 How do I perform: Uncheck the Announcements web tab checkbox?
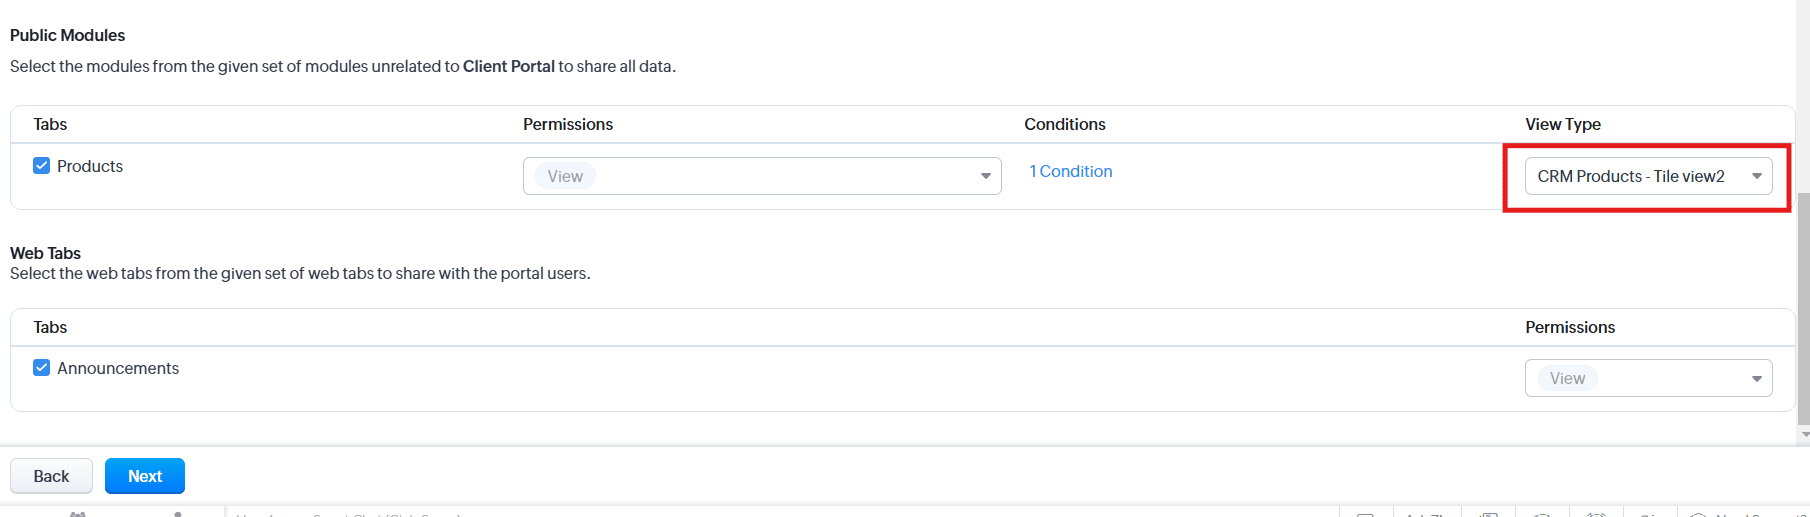[x=41, y=368]
